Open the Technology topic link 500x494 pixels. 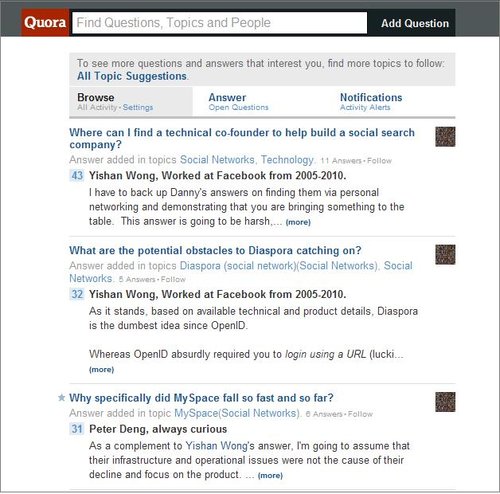[x=287, y=160]
